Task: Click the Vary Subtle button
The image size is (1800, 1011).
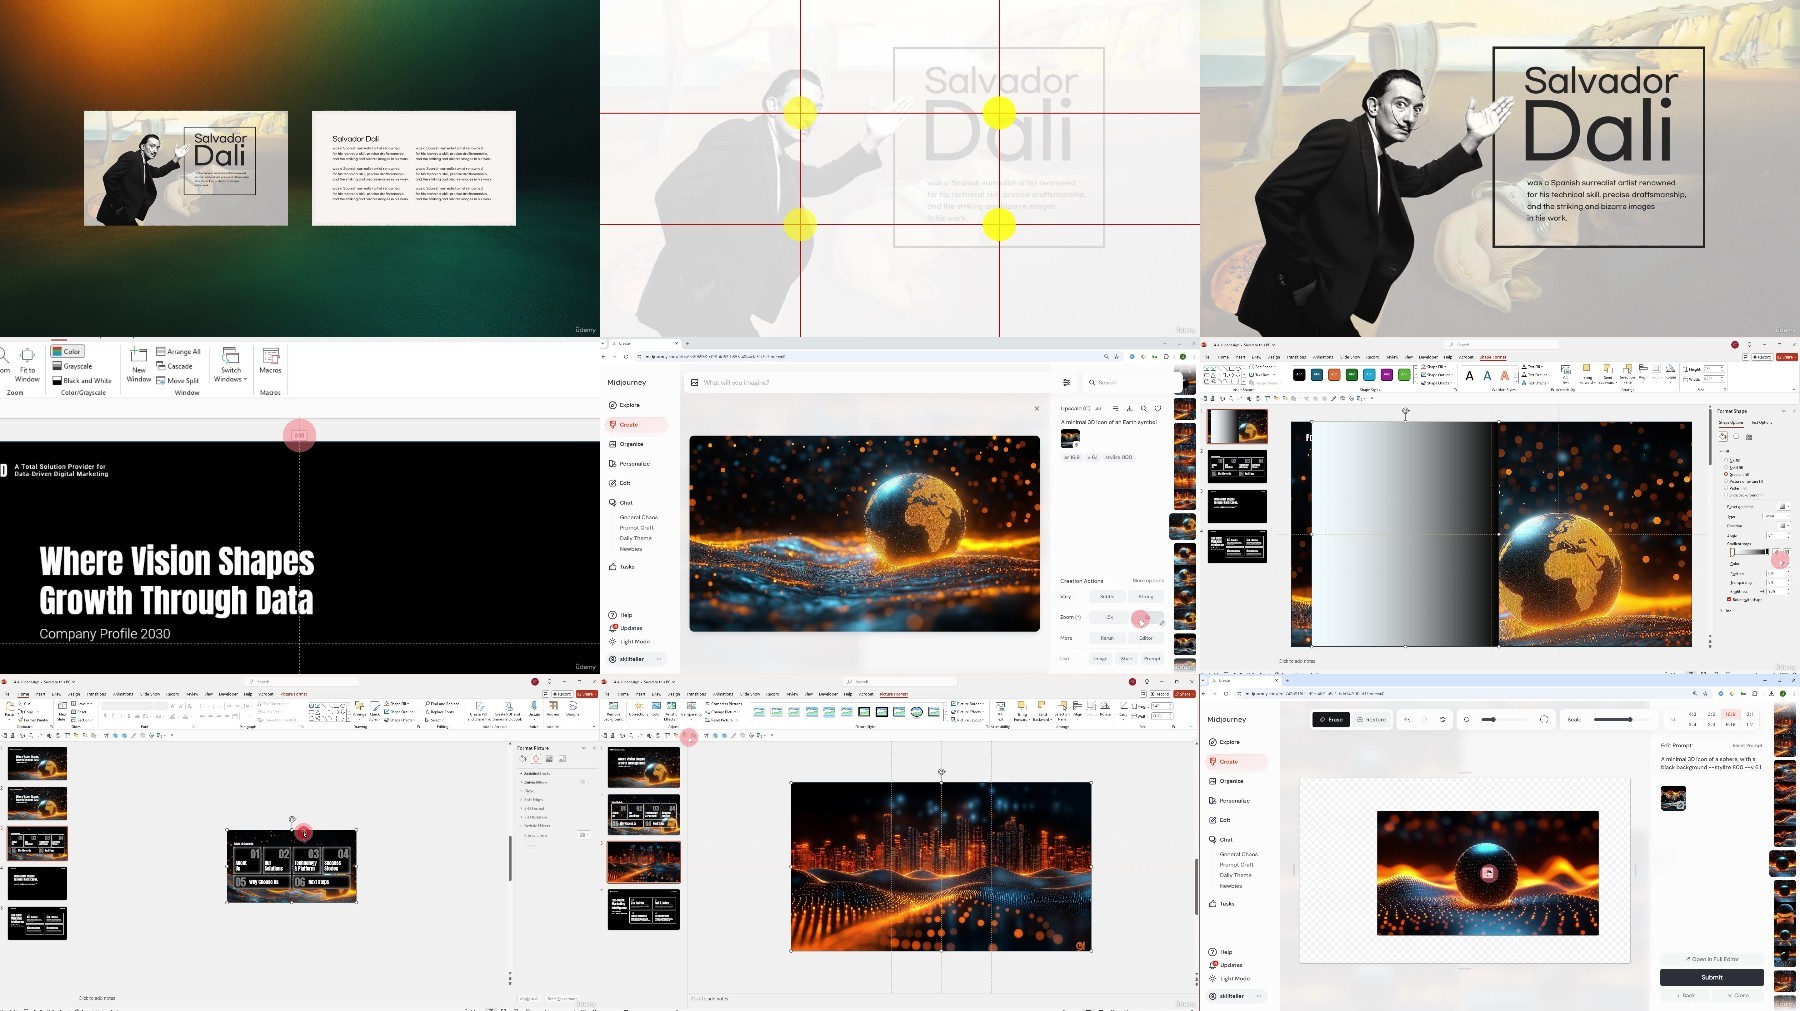Action: click(x=1107, y=597)
